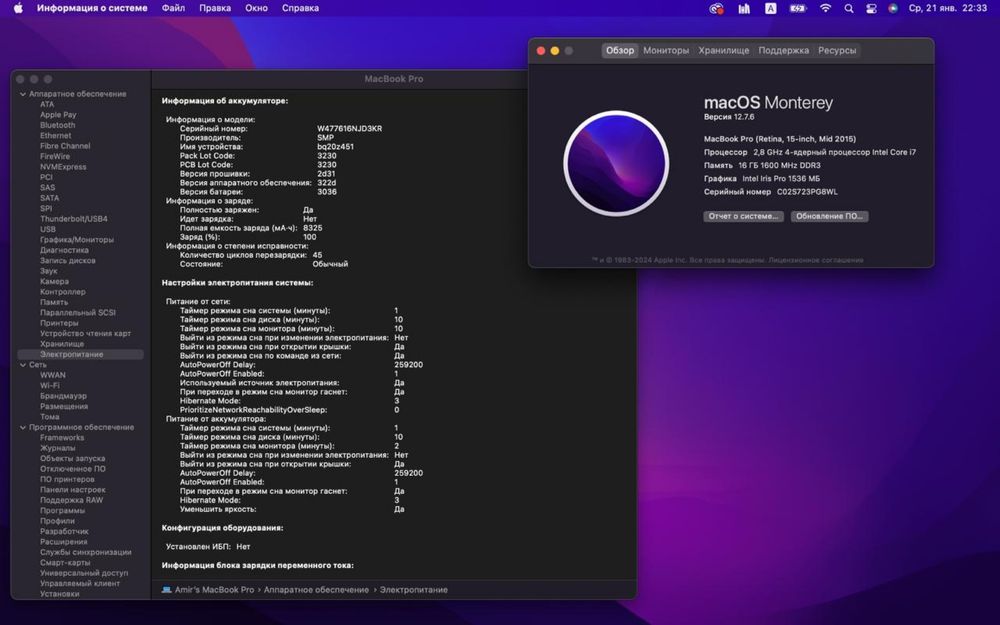Click serial number C02S723PG8WL in About window
This screenshot has width=1000, height=625.
807,192
